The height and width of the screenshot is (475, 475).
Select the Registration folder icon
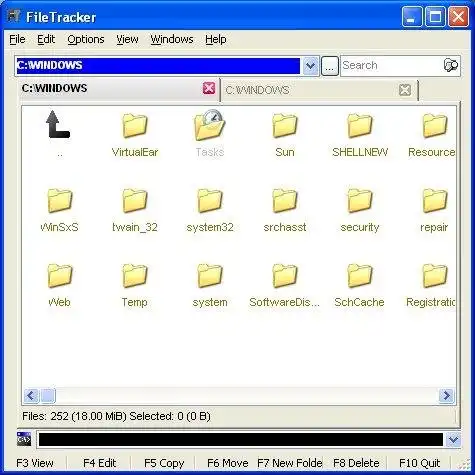coord(435,276)
